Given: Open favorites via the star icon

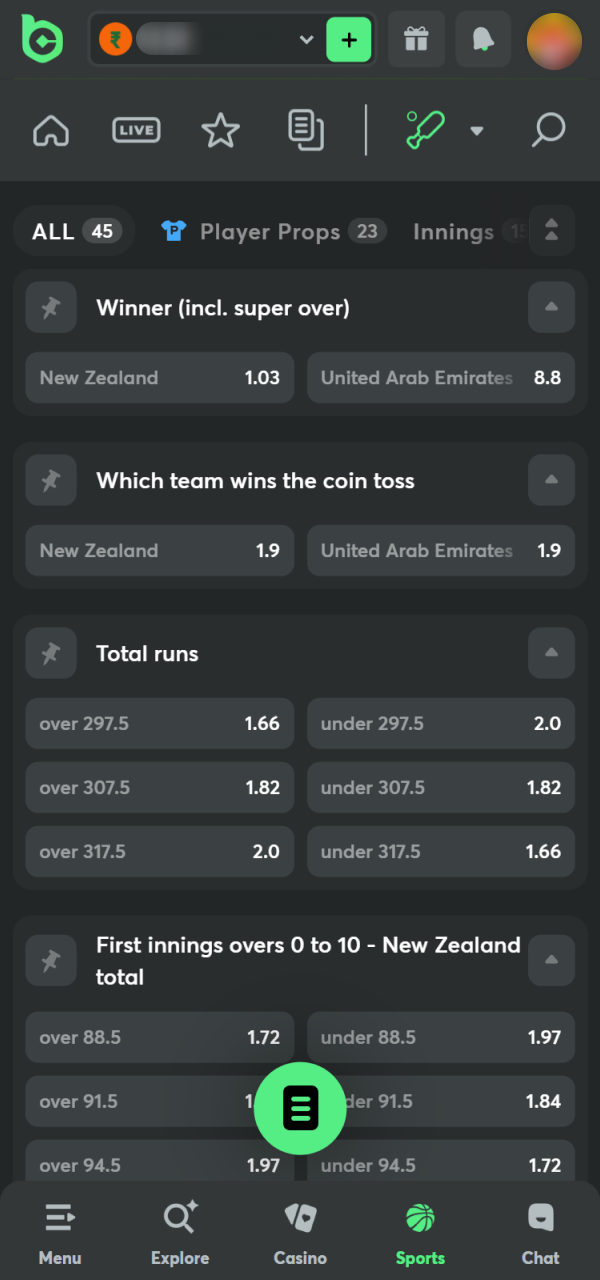Looking at the screenshot, I should click(220, 129).
